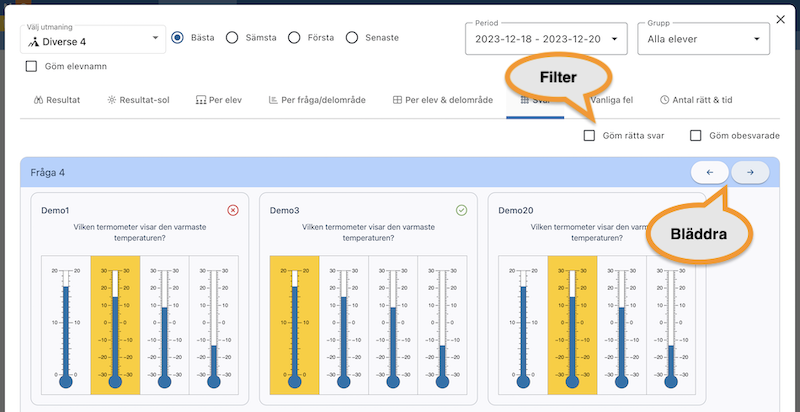Toggle the Göm obesvarade checkbox

(696, 136)
